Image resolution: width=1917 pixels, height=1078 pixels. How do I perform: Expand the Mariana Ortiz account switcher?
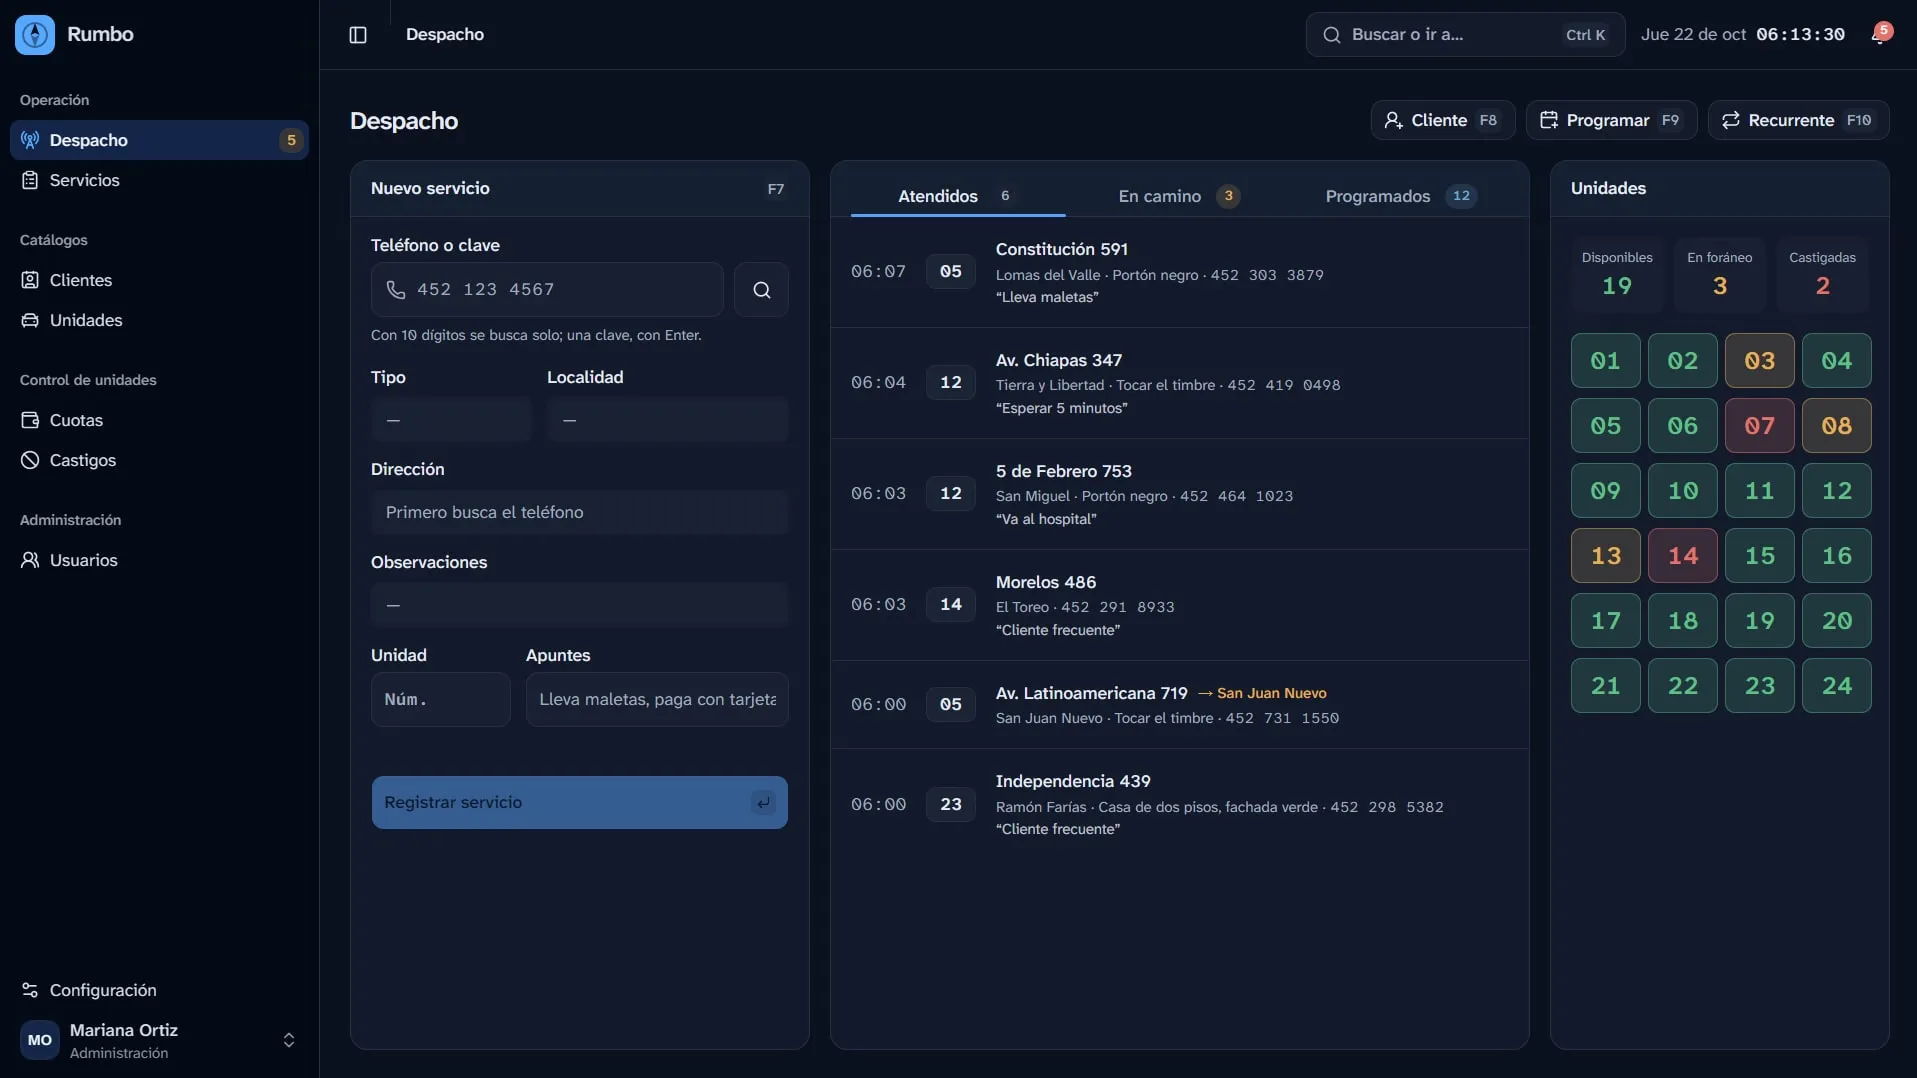pyautogui.click(x=289, y=1040)
